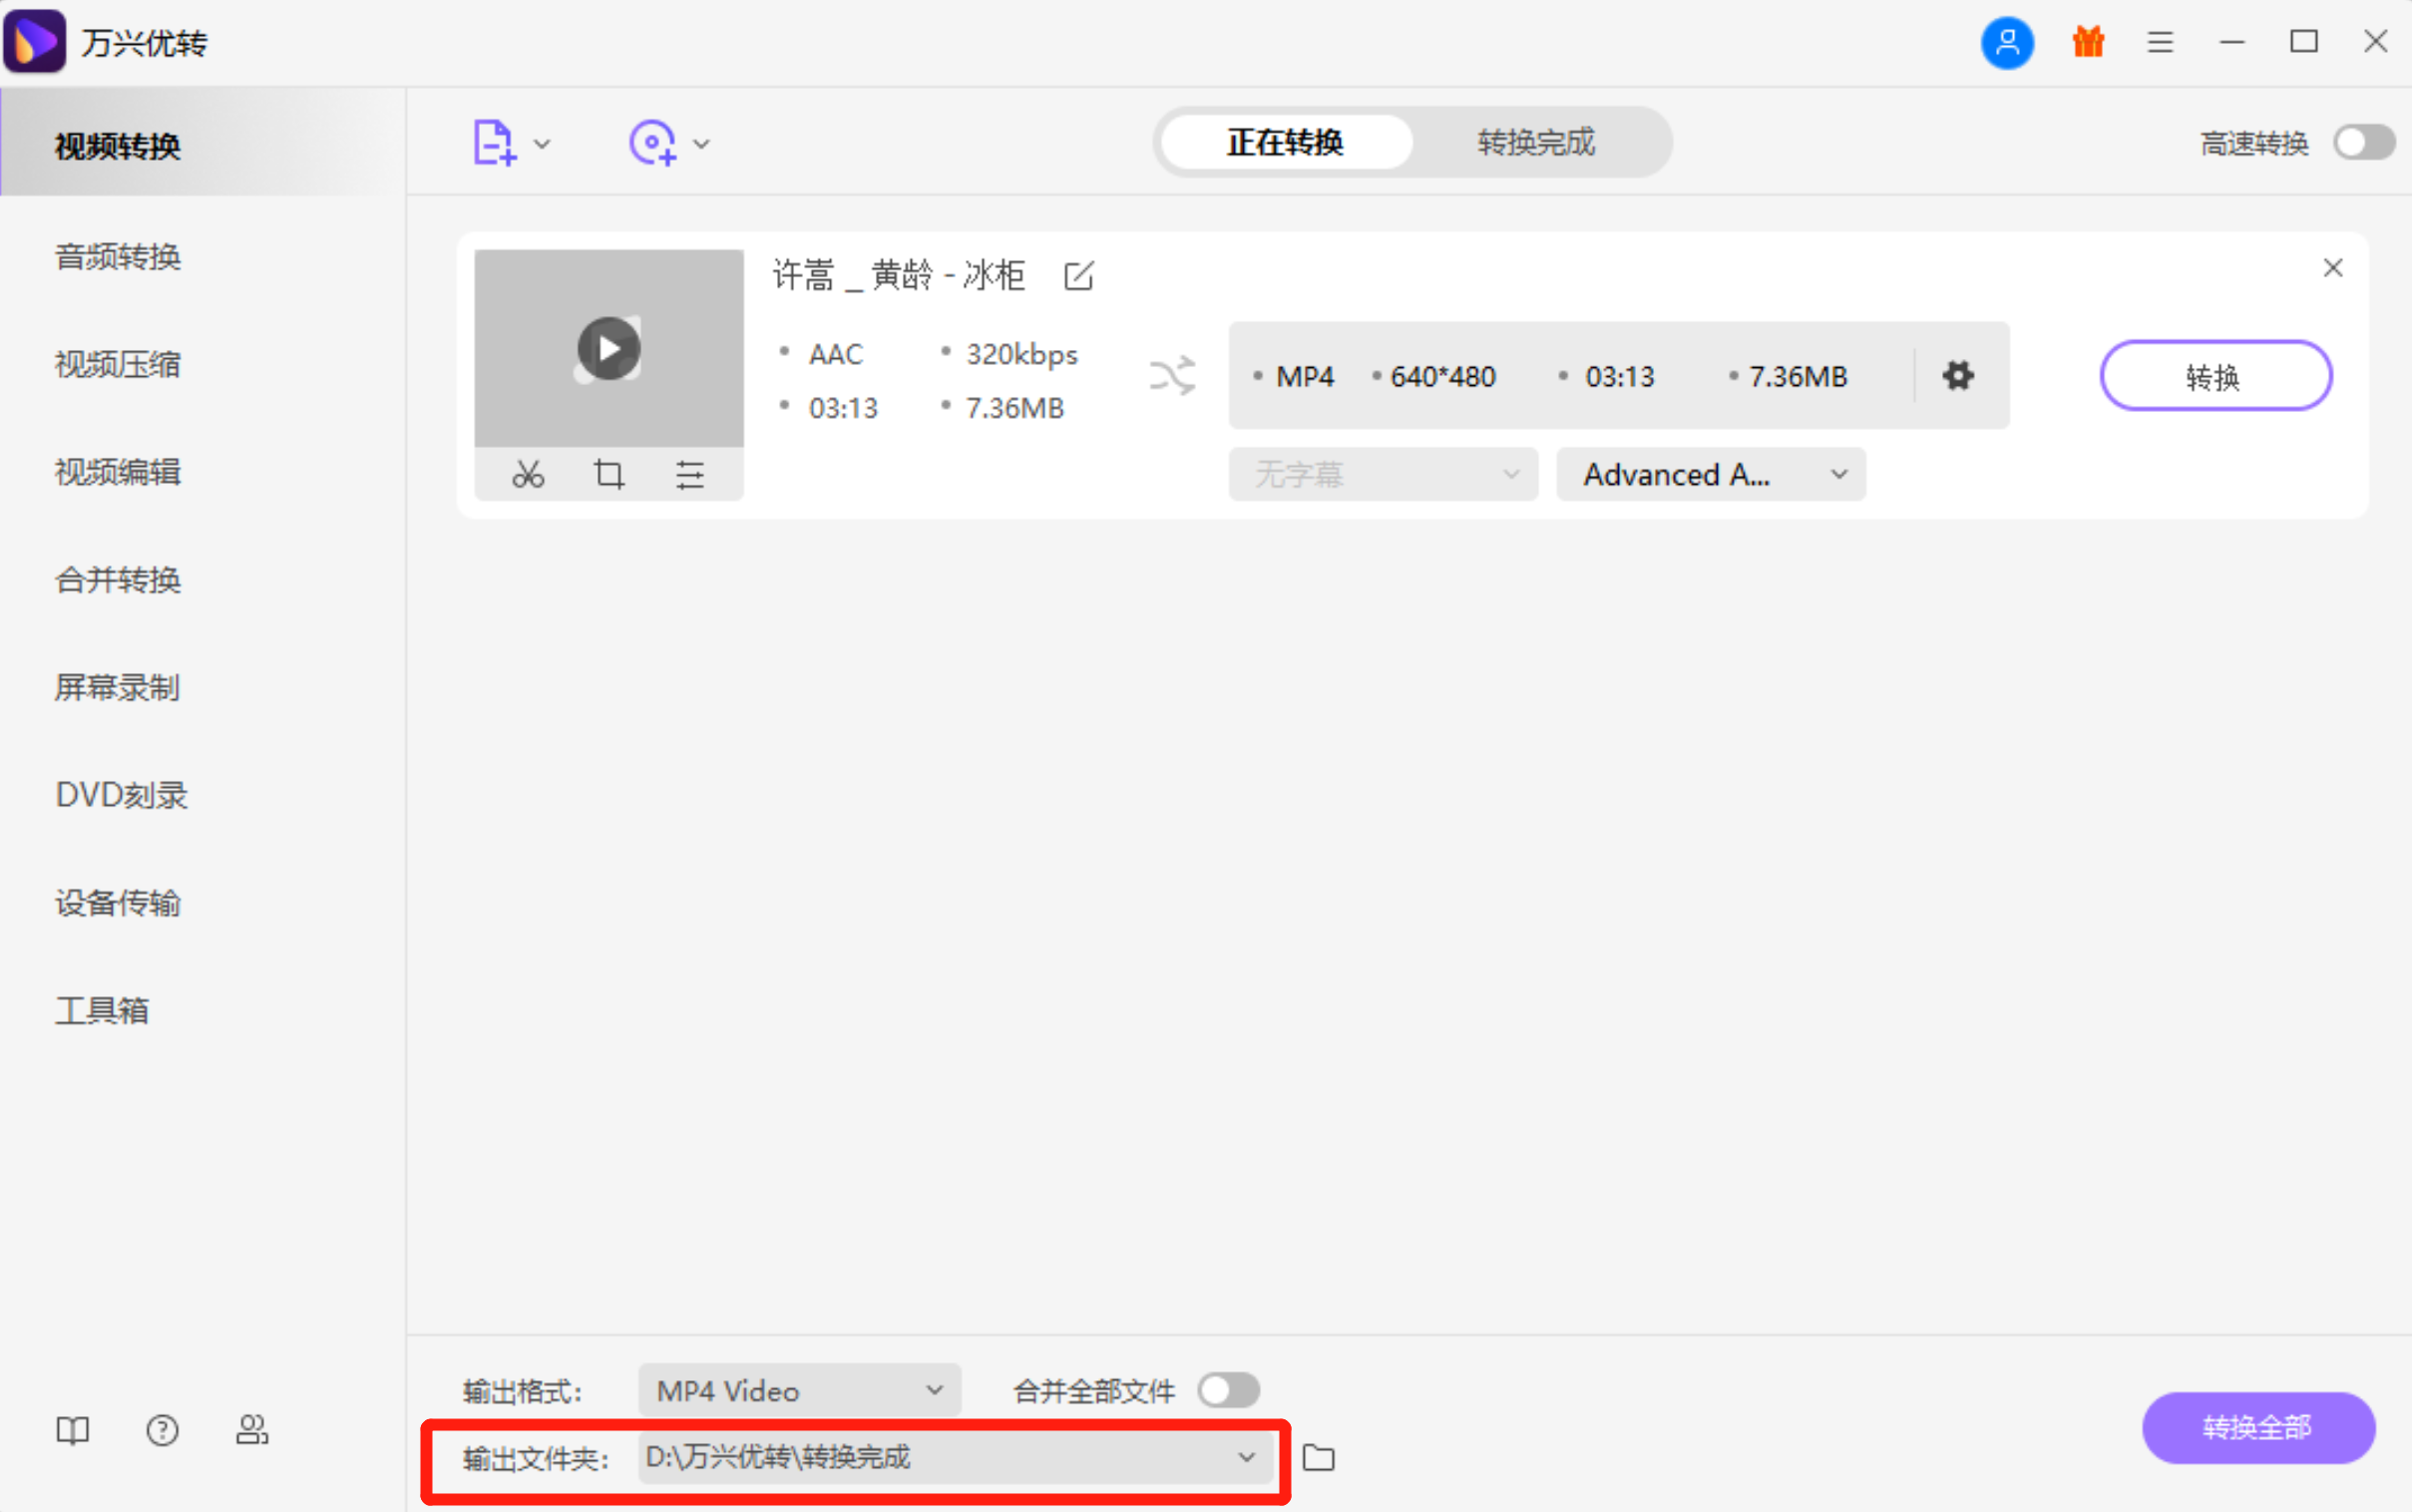The image size is (2412, 1512).
Task: Open the user guide book icon
Action: pos(72,1430)
